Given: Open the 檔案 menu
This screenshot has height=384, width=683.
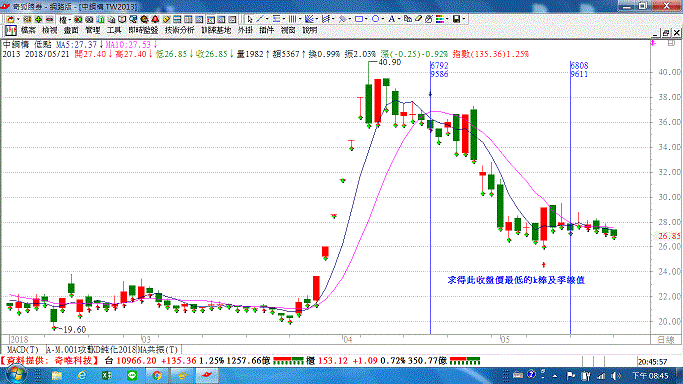Looking at the screenshot, I should click(x=28, y=30).
